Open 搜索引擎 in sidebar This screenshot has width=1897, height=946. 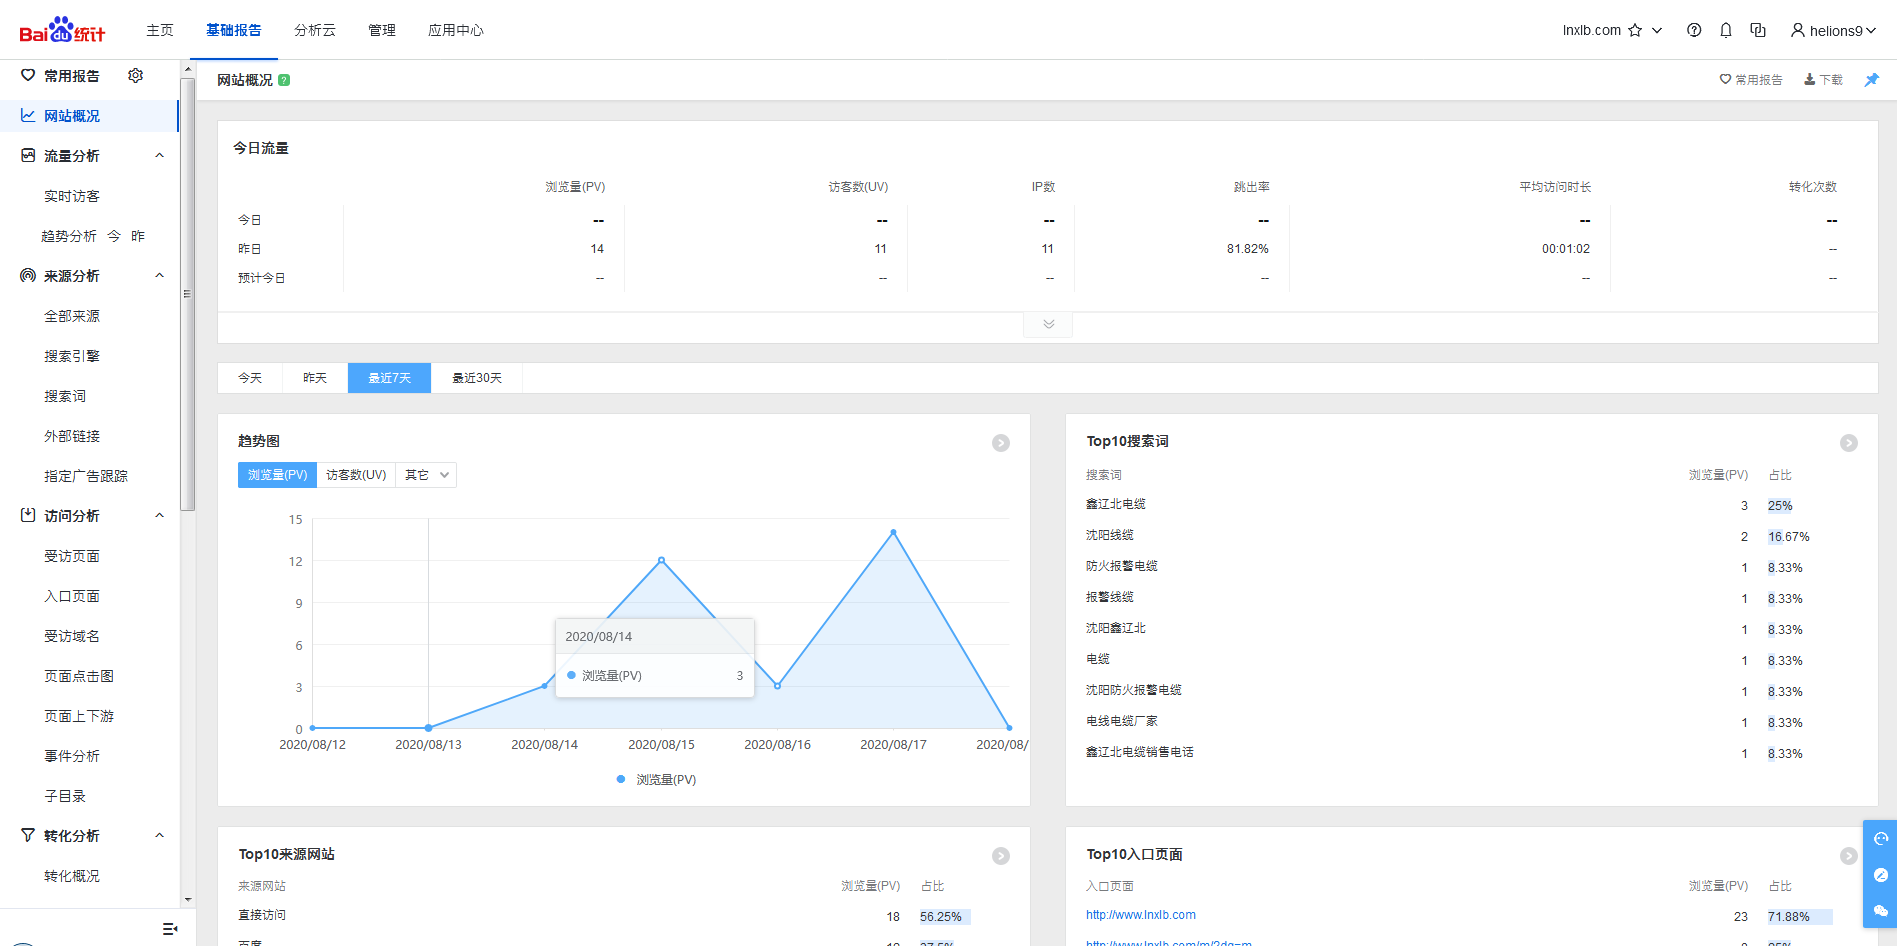coord(72,356)
